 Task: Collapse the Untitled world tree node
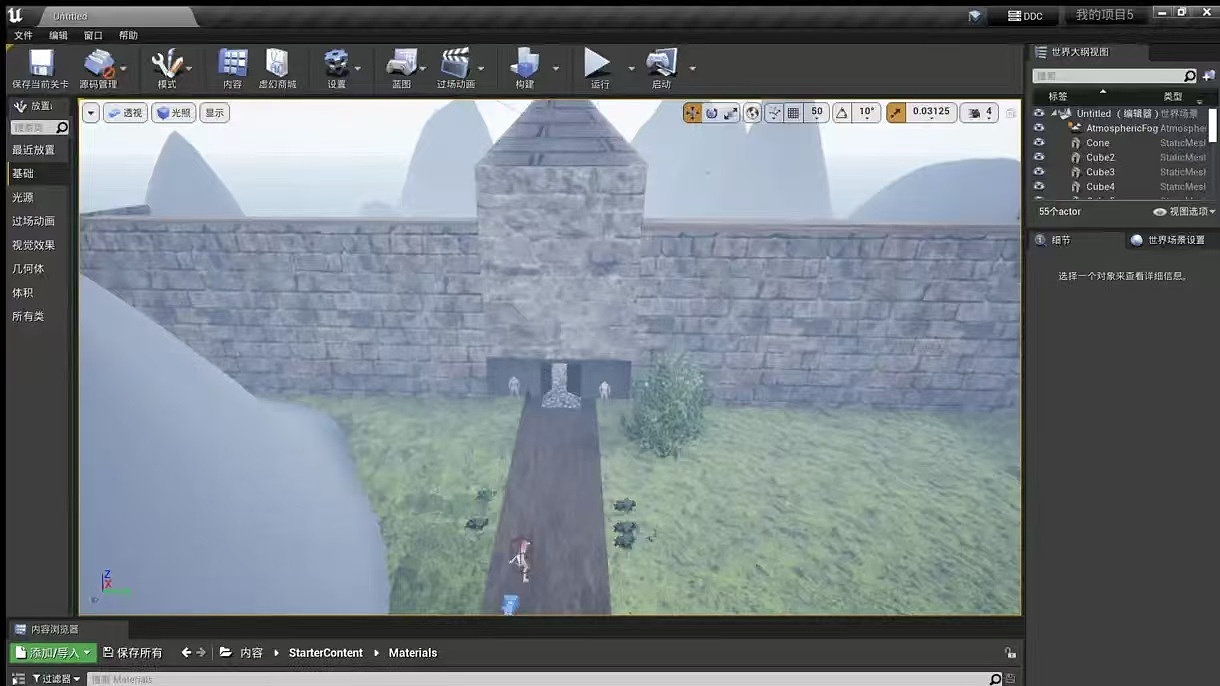[x=1054, y=114]
